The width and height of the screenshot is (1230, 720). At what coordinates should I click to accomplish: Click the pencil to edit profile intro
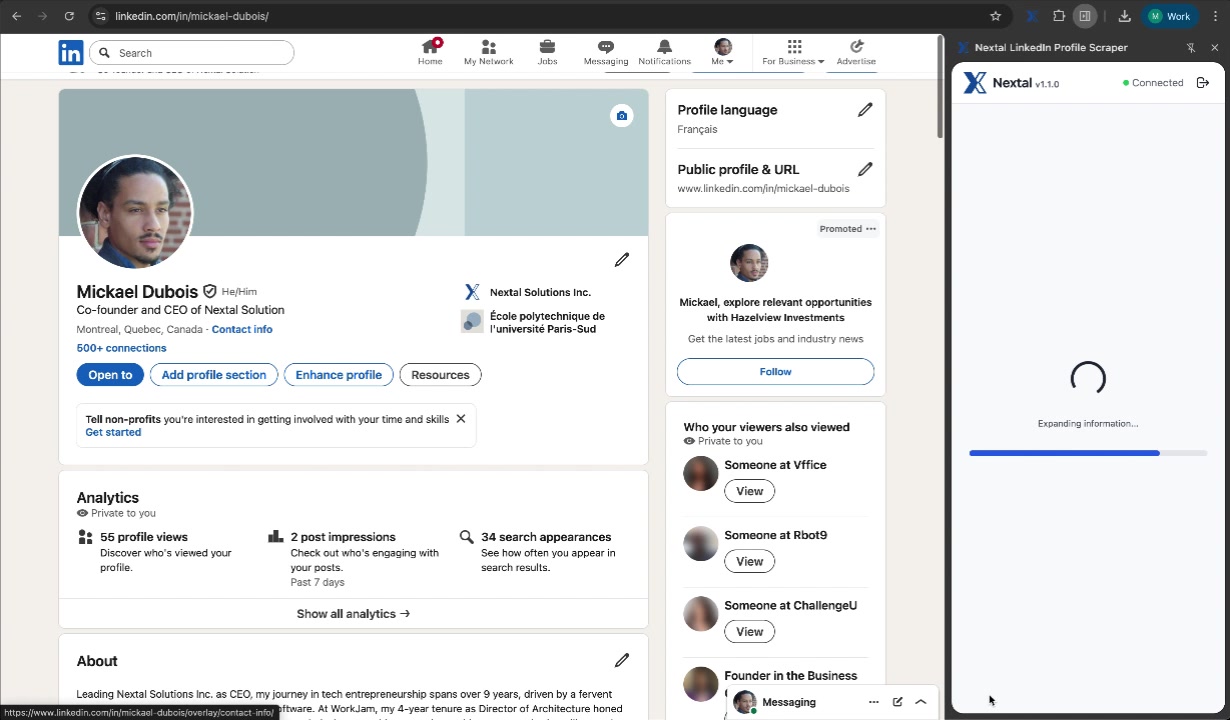(621, 260)
